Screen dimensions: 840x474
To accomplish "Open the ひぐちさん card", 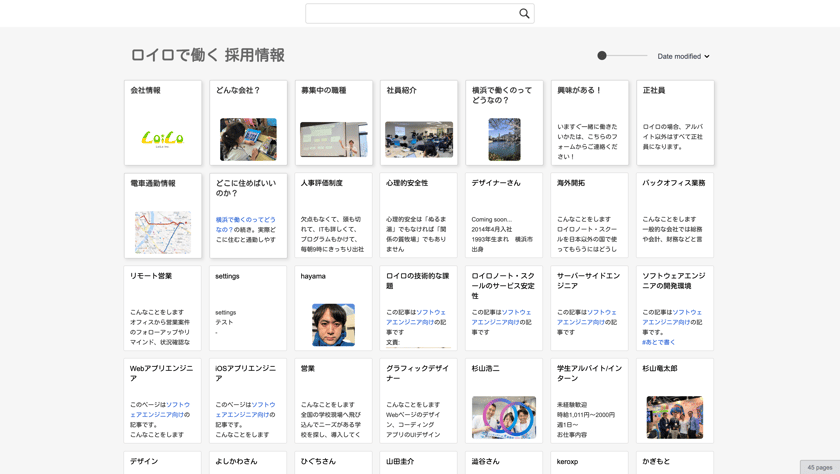I will [x=334, y=463].
